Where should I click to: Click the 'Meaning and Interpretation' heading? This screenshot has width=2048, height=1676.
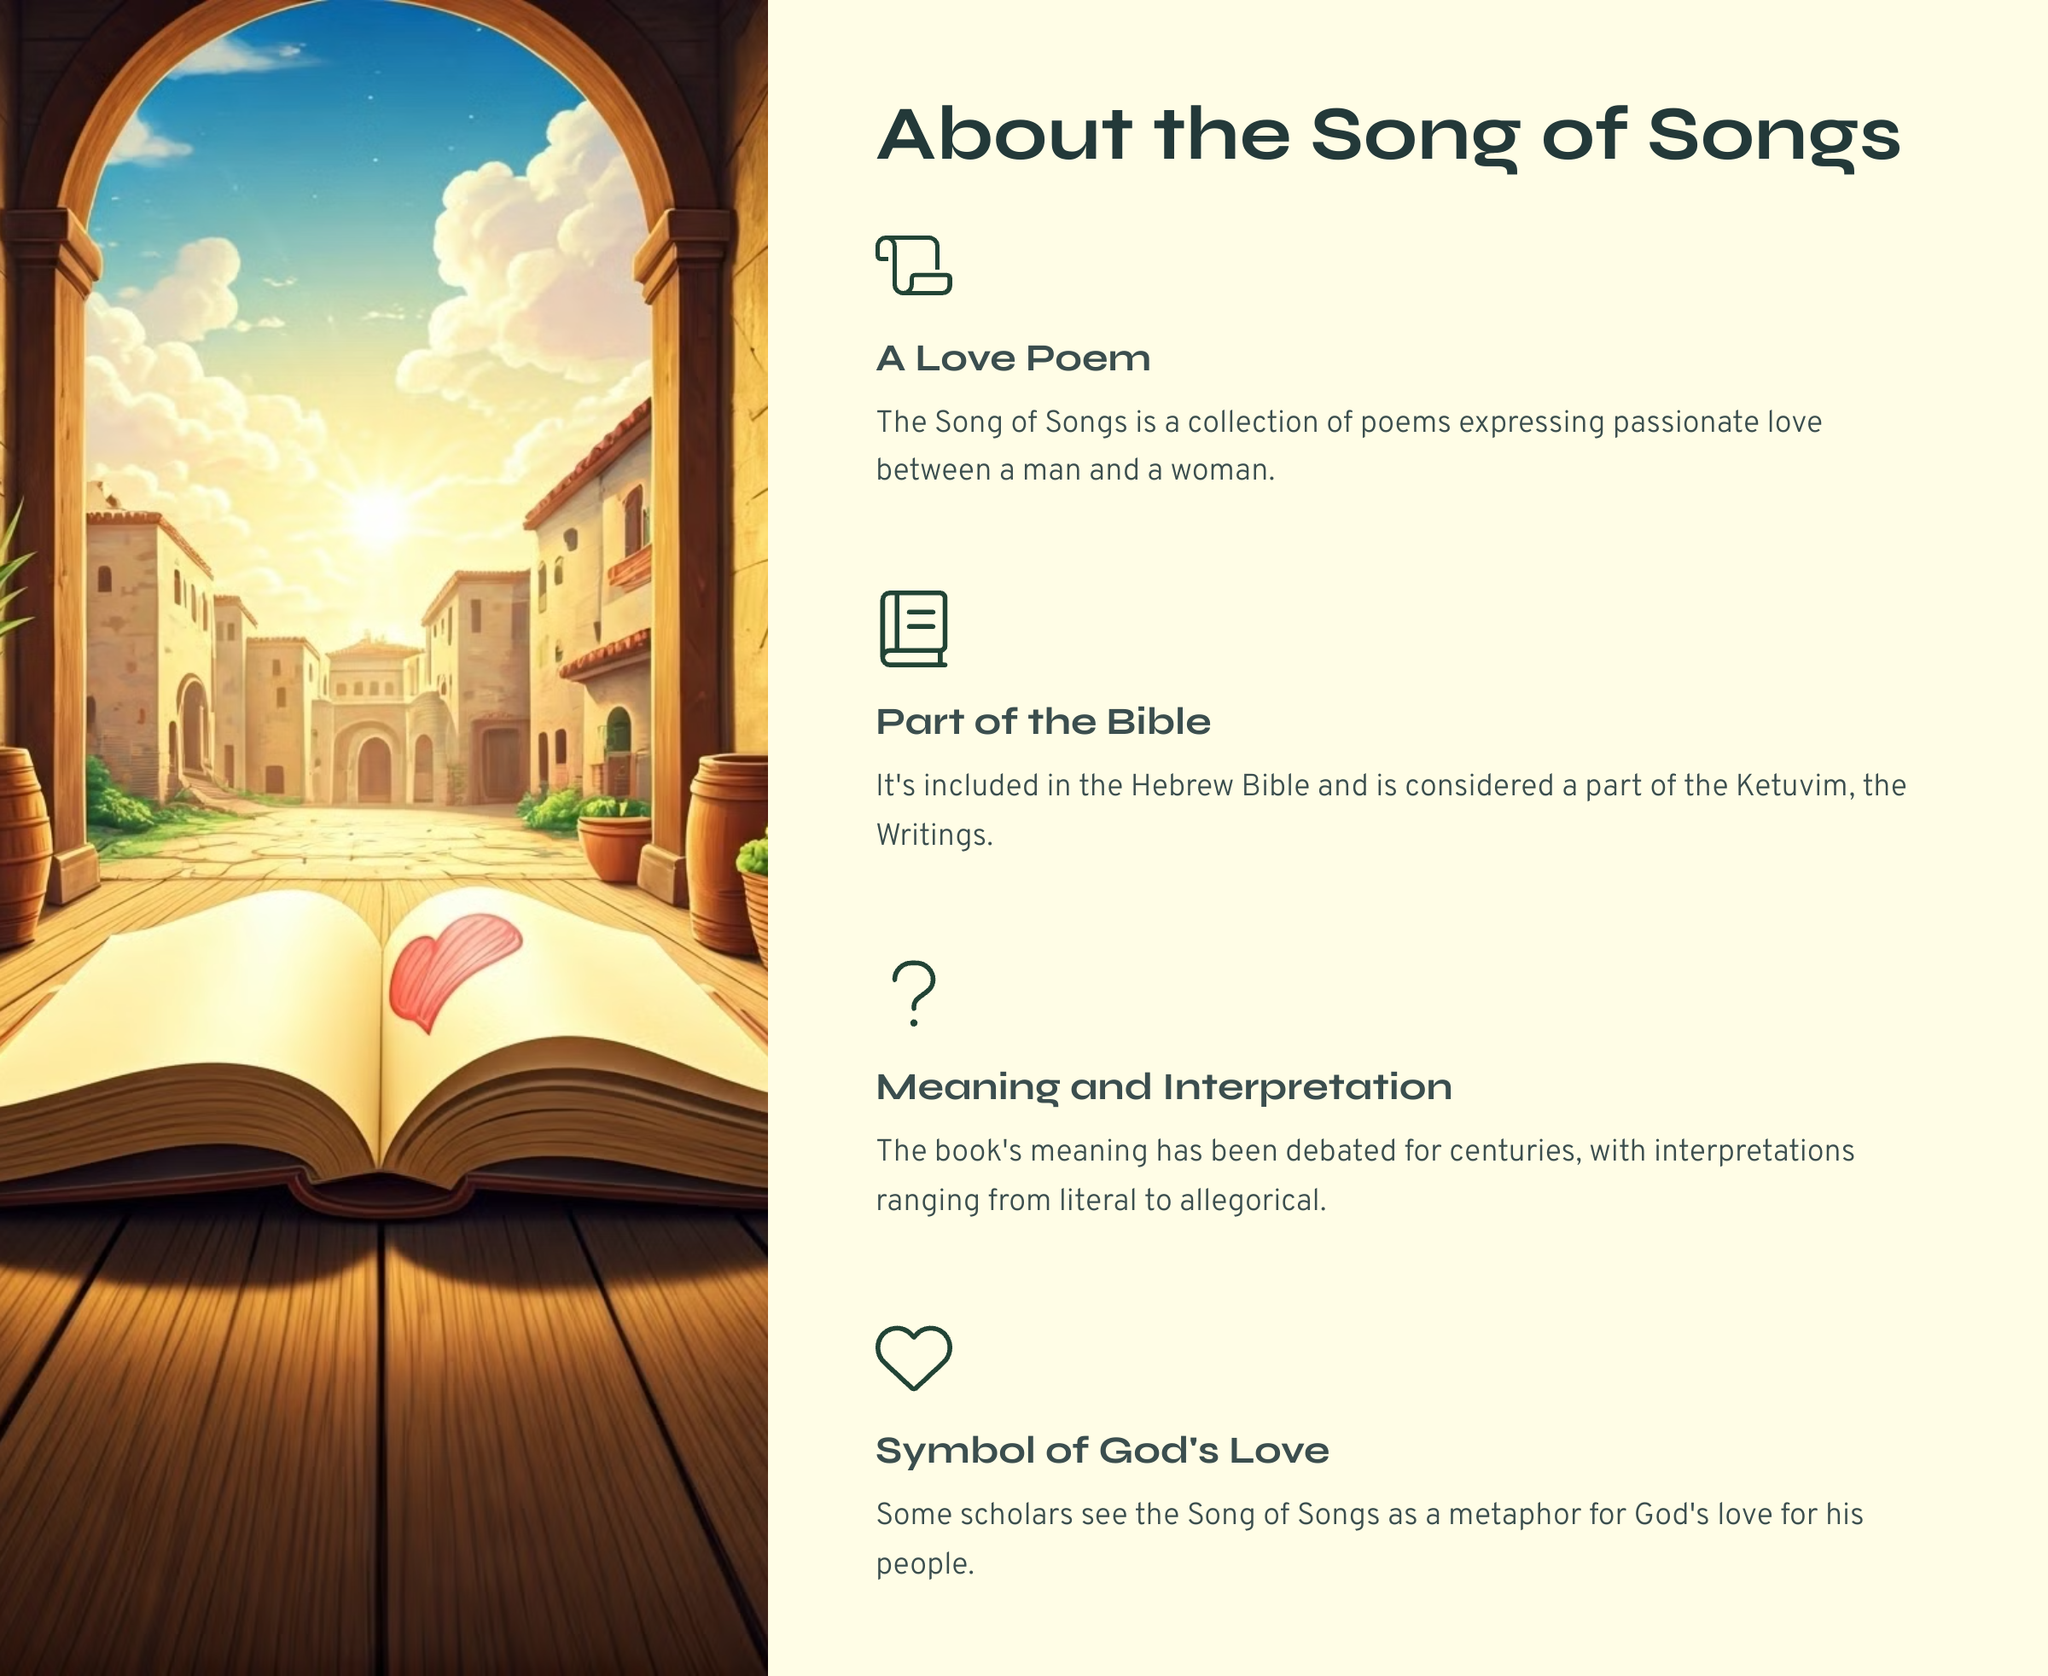click(1163, 1087)
